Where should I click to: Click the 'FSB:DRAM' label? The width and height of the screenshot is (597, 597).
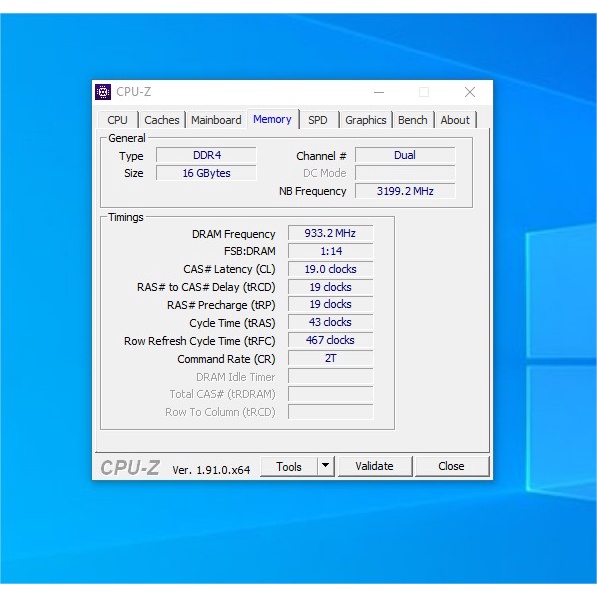pyautogui.click(x=249, y=251)
